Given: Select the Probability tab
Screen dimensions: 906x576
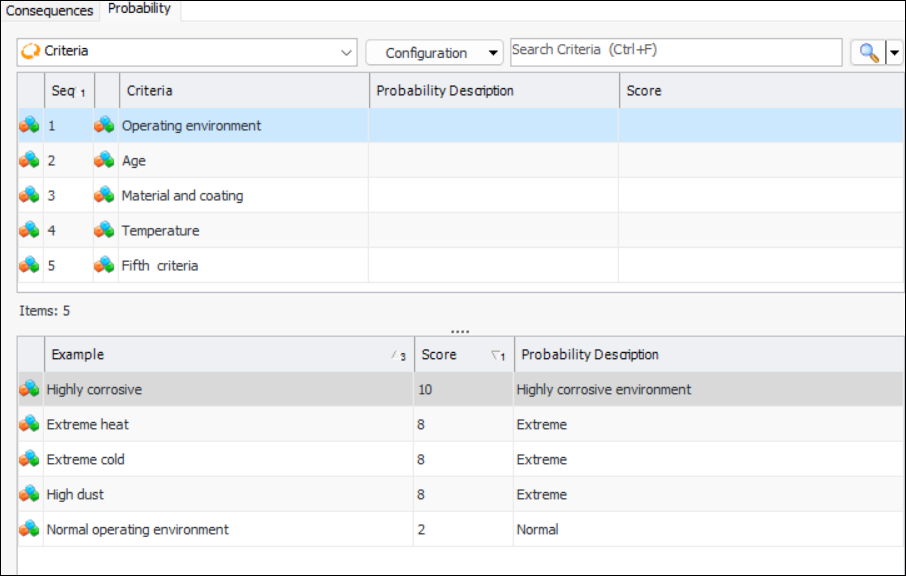Looking at the screenshot, I should pos(139,9).
